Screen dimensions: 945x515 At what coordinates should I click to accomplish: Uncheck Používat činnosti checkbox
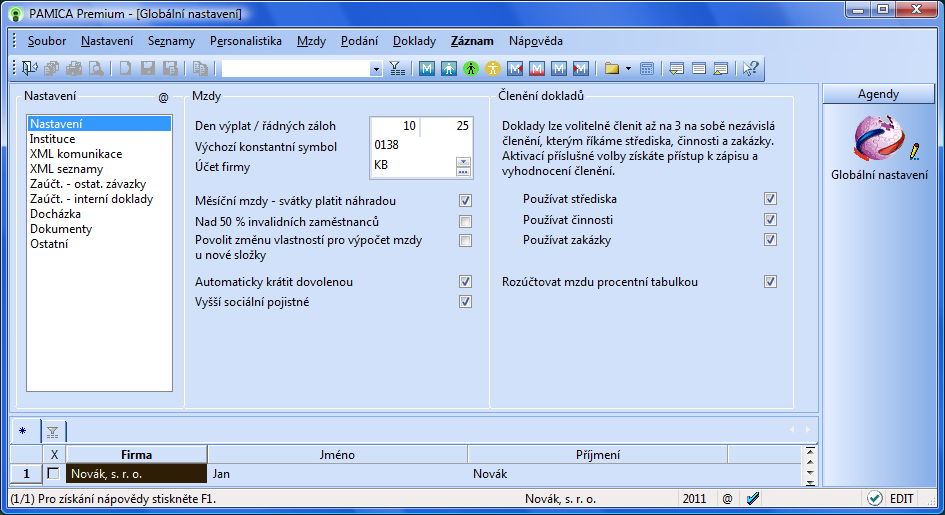pos(770,219)
